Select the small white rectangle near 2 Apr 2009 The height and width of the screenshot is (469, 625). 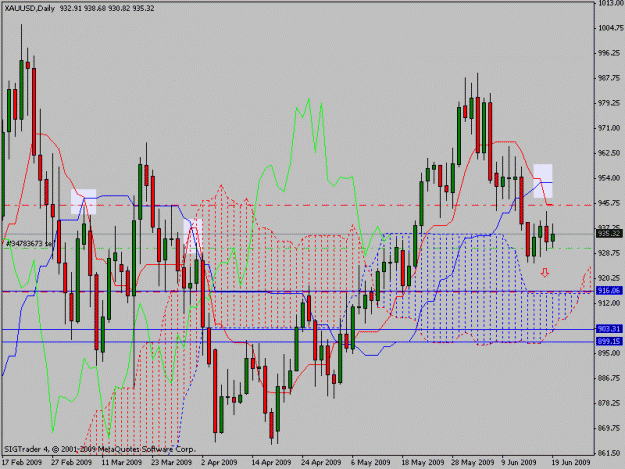193,236
